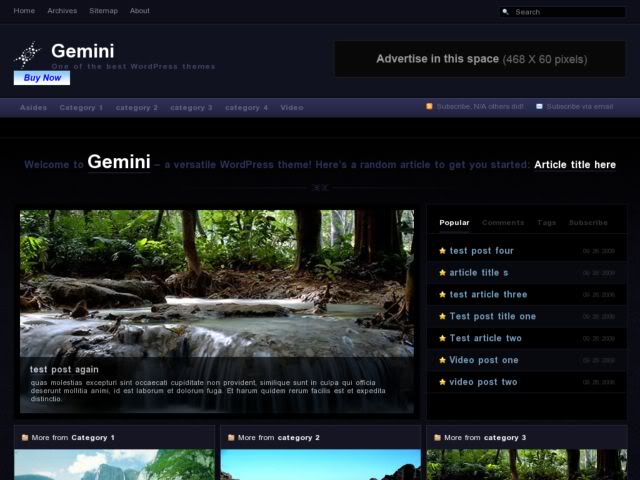Click the 'Advertise in this space' banner
640x480 pixels.
coord(481,59)
